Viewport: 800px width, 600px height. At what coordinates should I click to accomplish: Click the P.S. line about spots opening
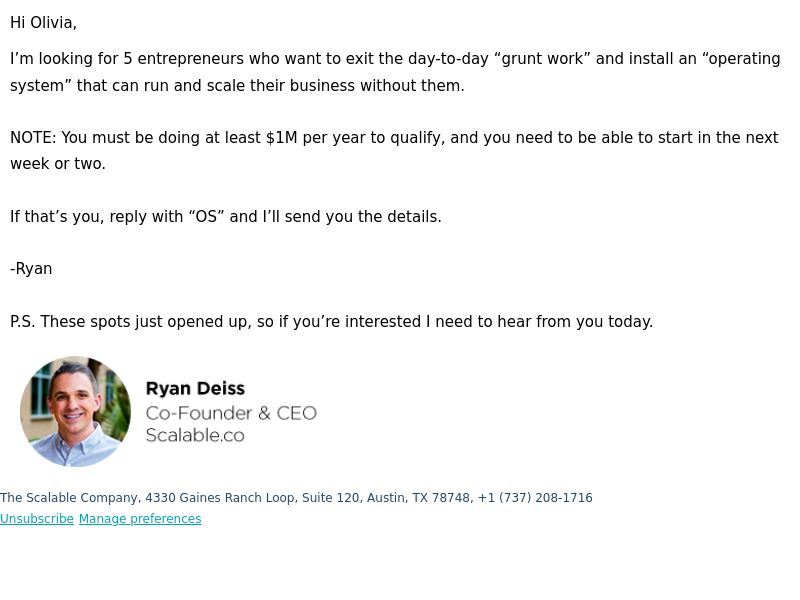(332, 322)
